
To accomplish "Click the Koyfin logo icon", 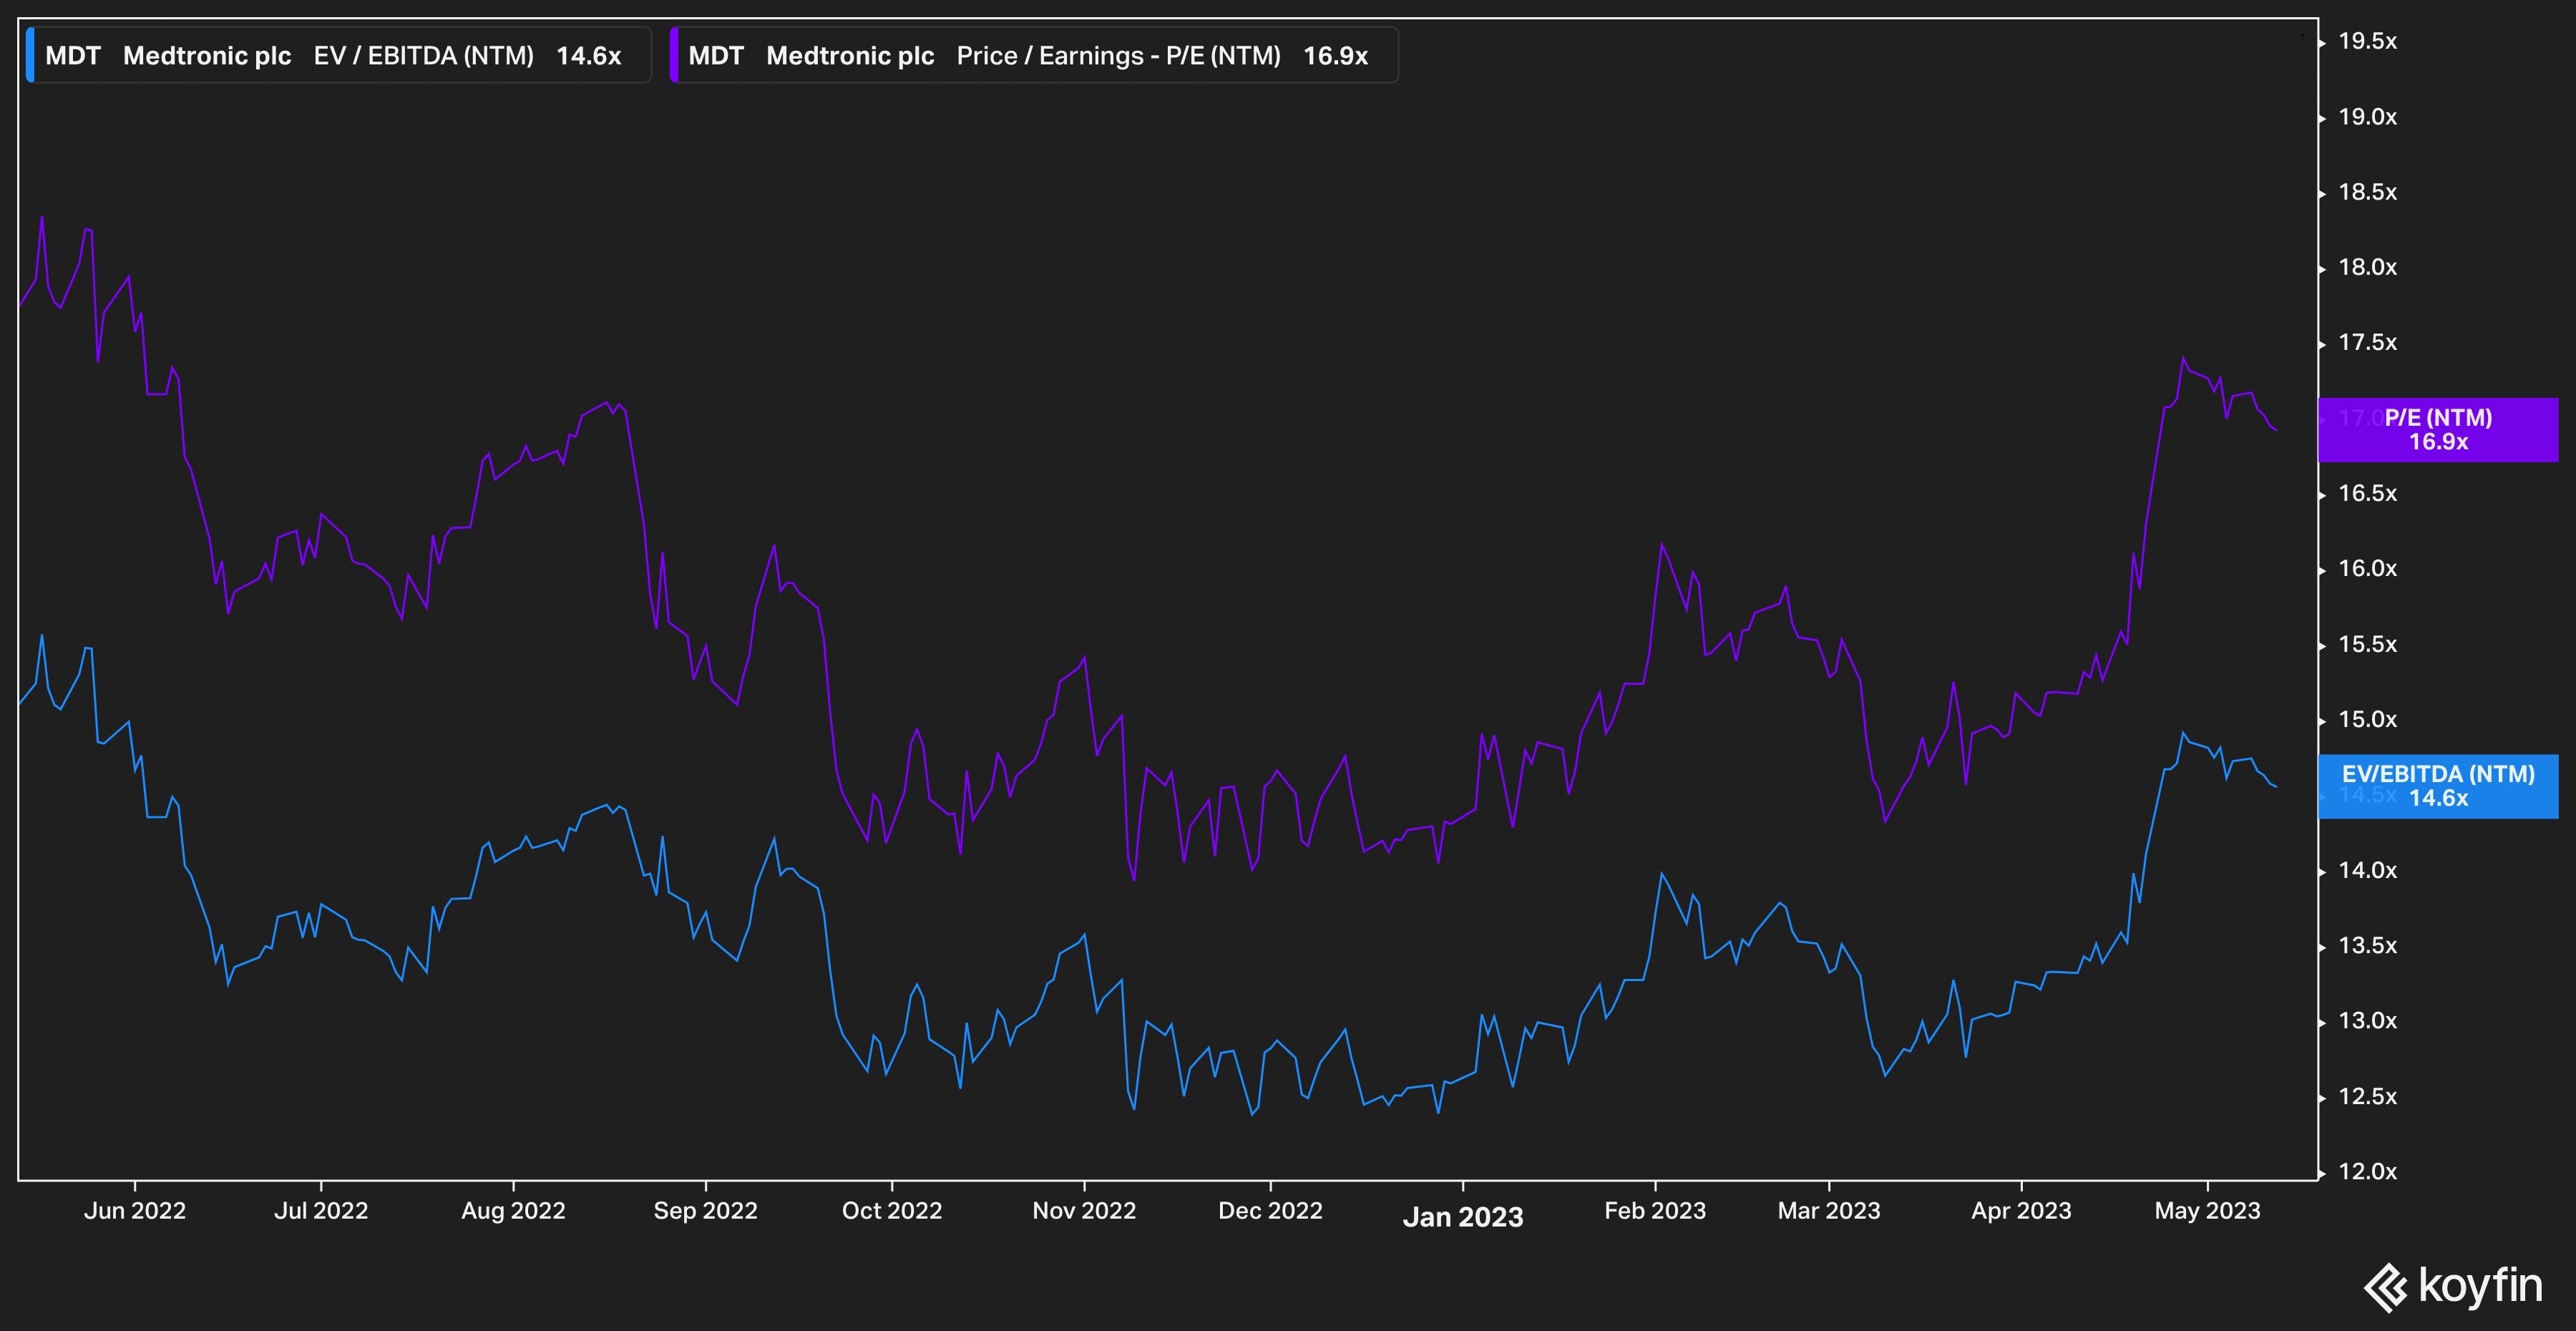I will pyautogui.click(x=2385, y=1287).
